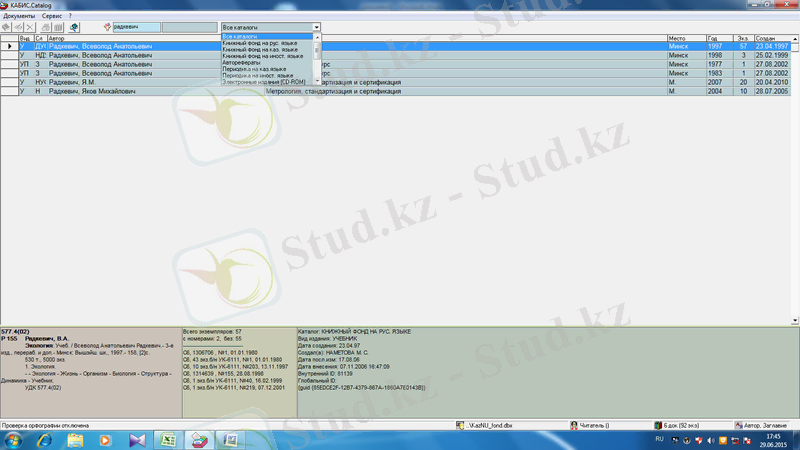Select Книжный фонд на каз. языке option
800x450 pixels.
pyautogui.click(x=267, y=49)
